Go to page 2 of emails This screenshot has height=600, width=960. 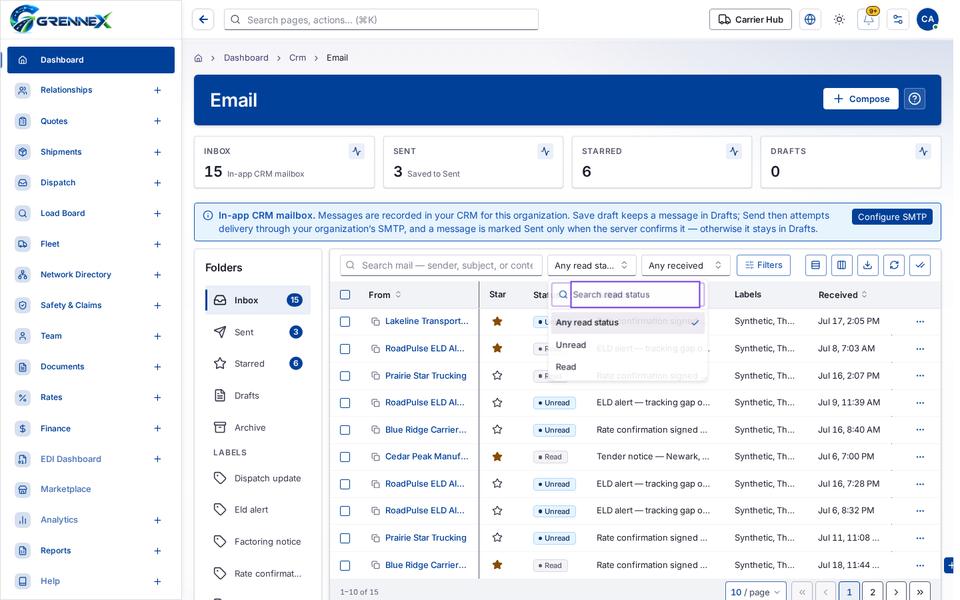pyautogui.click(x=872, y=592)
